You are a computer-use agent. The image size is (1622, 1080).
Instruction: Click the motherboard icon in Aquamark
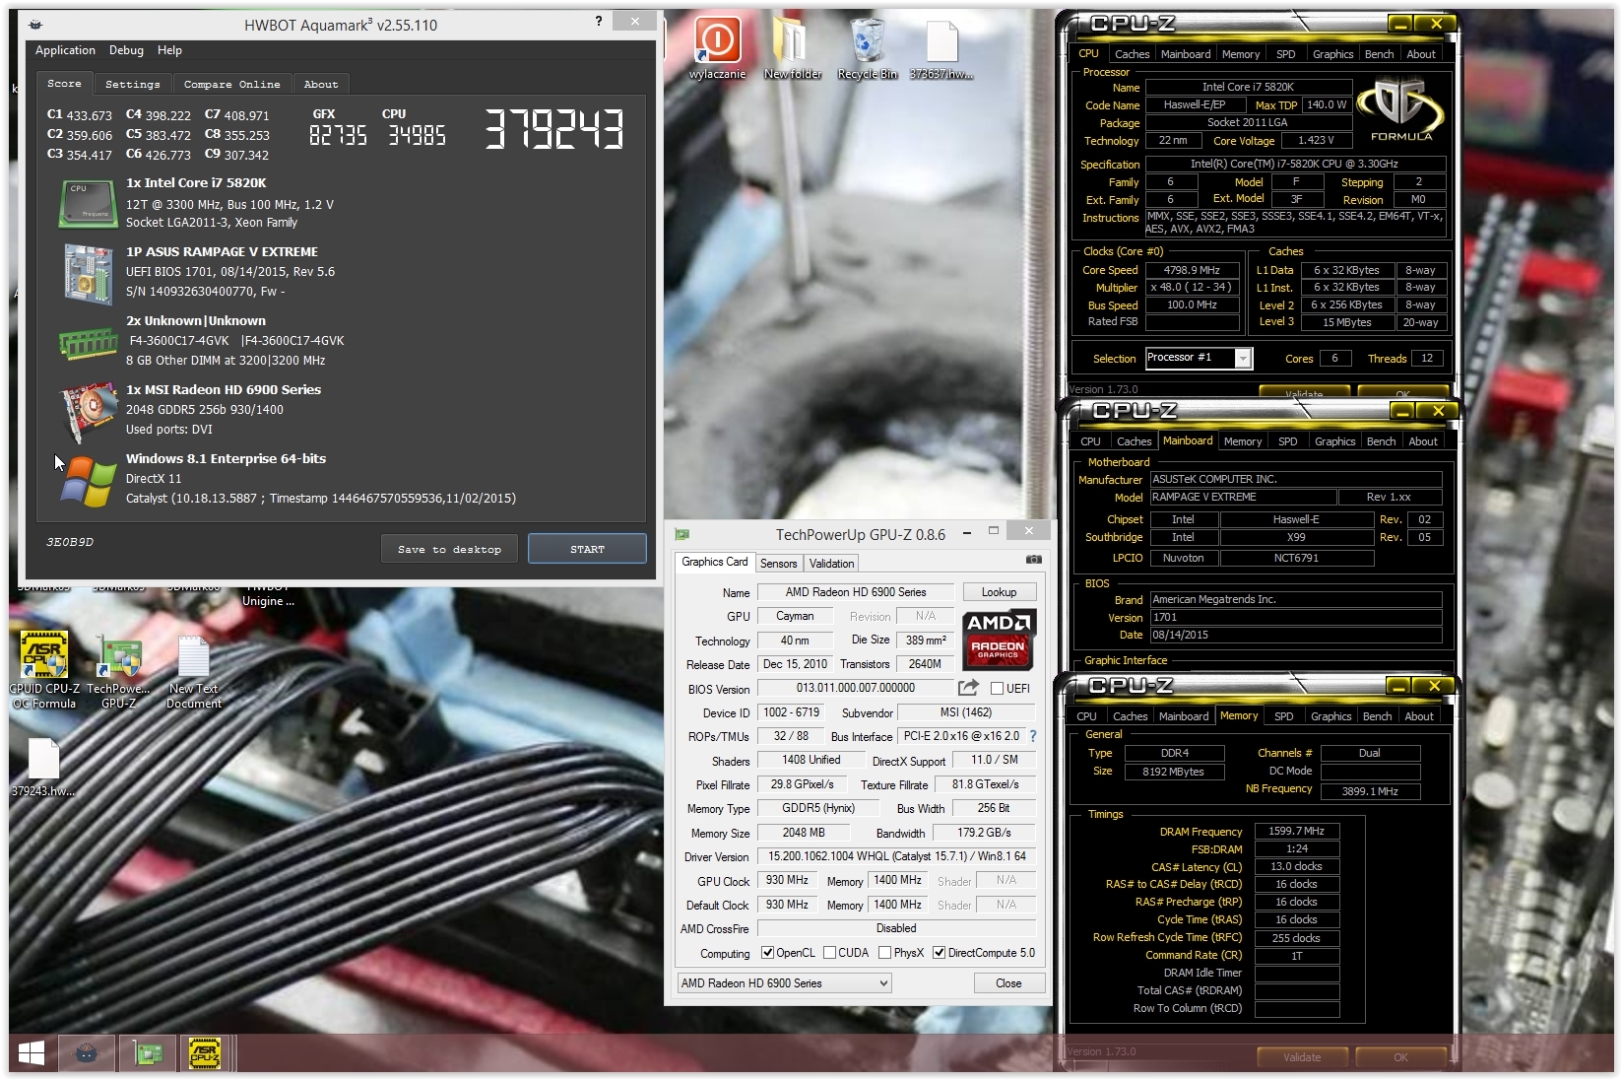pyautogui.click(x=87, y=272)
